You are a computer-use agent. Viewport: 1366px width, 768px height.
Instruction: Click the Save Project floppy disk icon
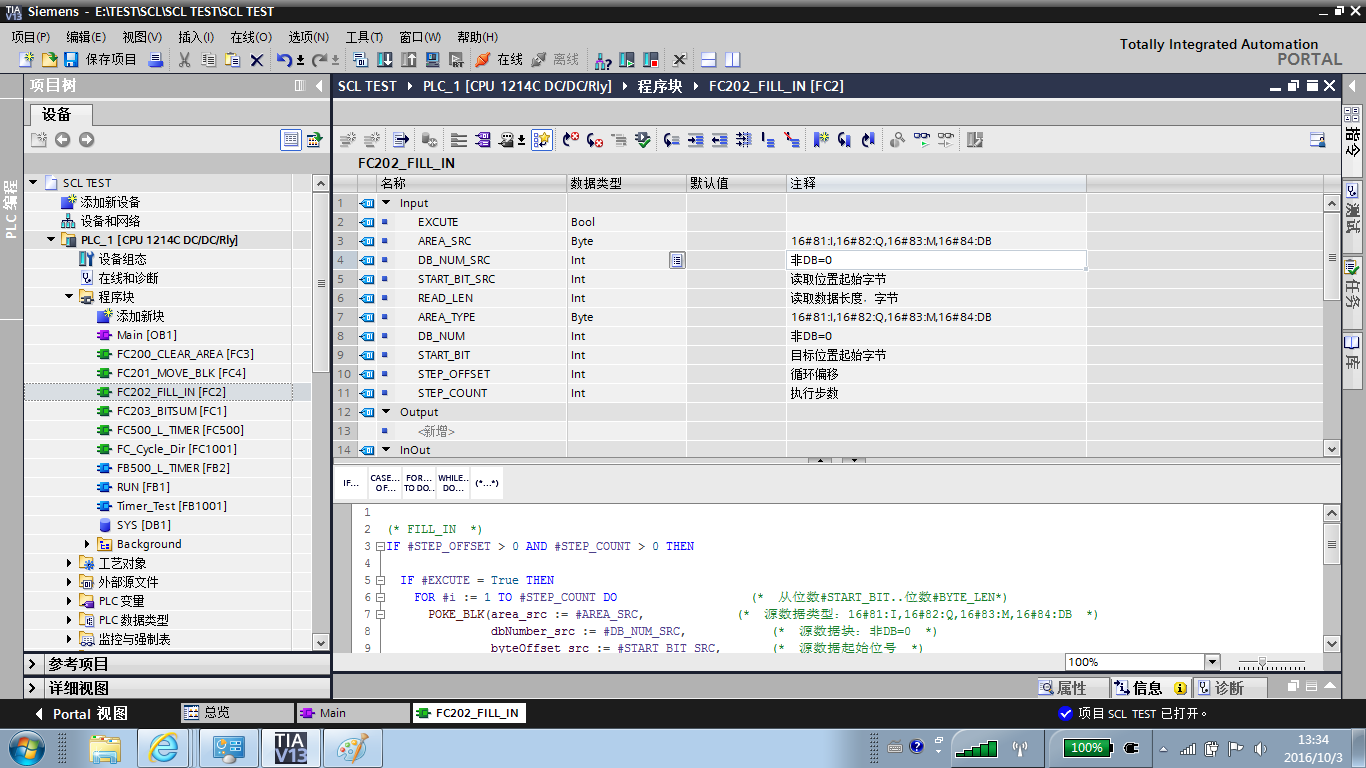pyautogui.click(x=71, y=60)
